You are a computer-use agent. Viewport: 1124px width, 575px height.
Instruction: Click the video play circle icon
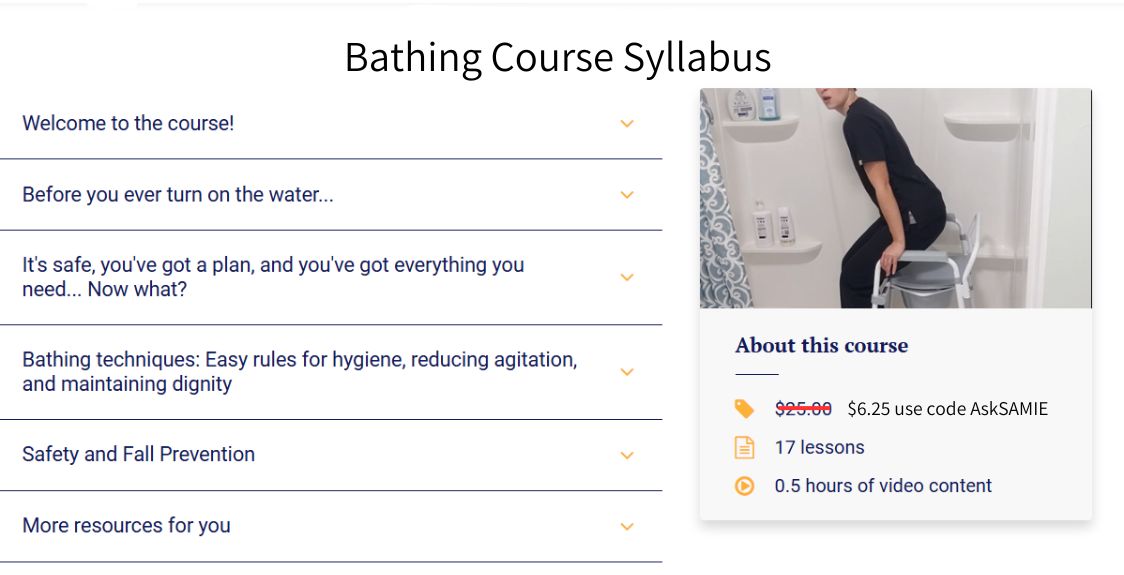coord(744,486)
